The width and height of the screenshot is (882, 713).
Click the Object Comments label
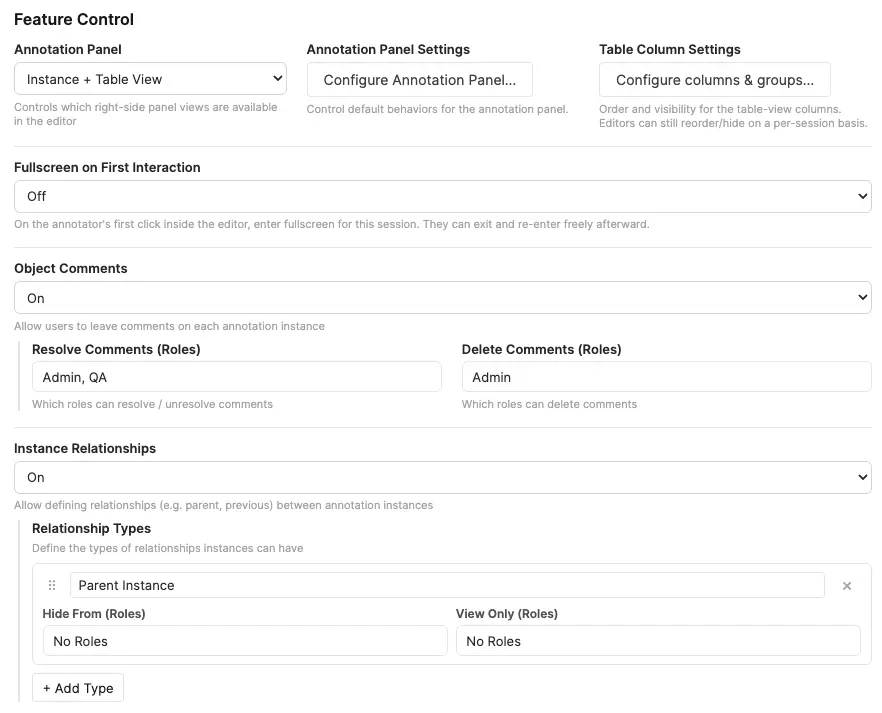71,268
